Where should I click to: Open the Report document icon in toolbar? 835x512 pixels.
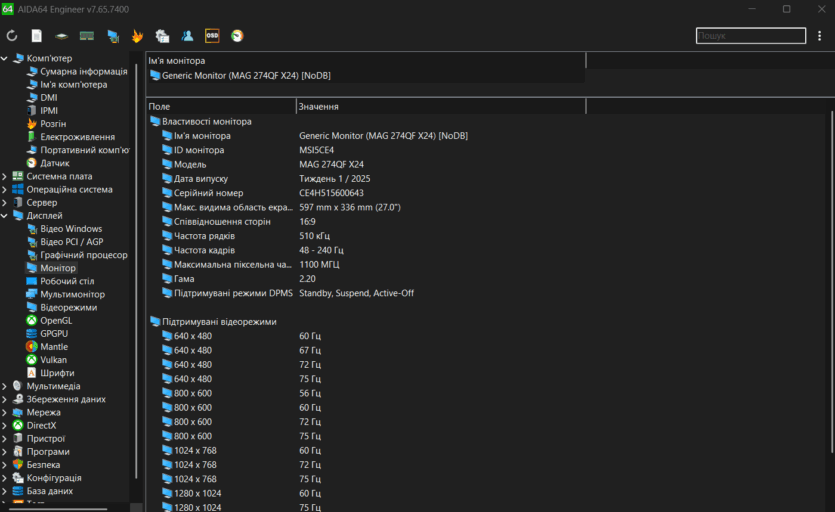pos(37,36)
